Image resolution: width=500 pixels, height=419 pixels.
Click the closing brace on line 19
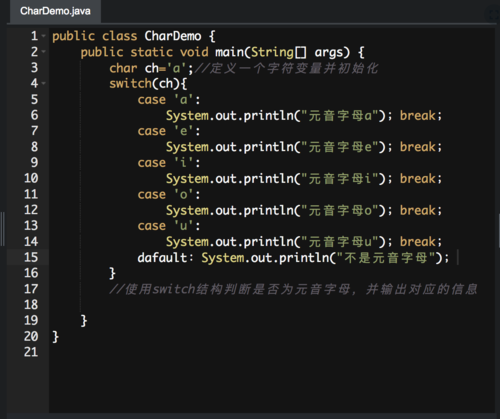[84, 321]
